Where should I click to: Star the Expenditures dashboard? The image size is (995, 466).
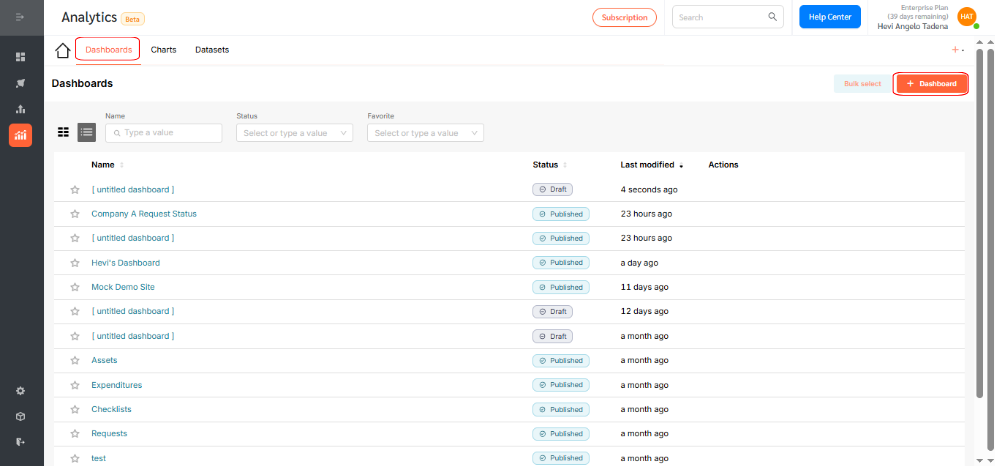[x=75, y=385]
